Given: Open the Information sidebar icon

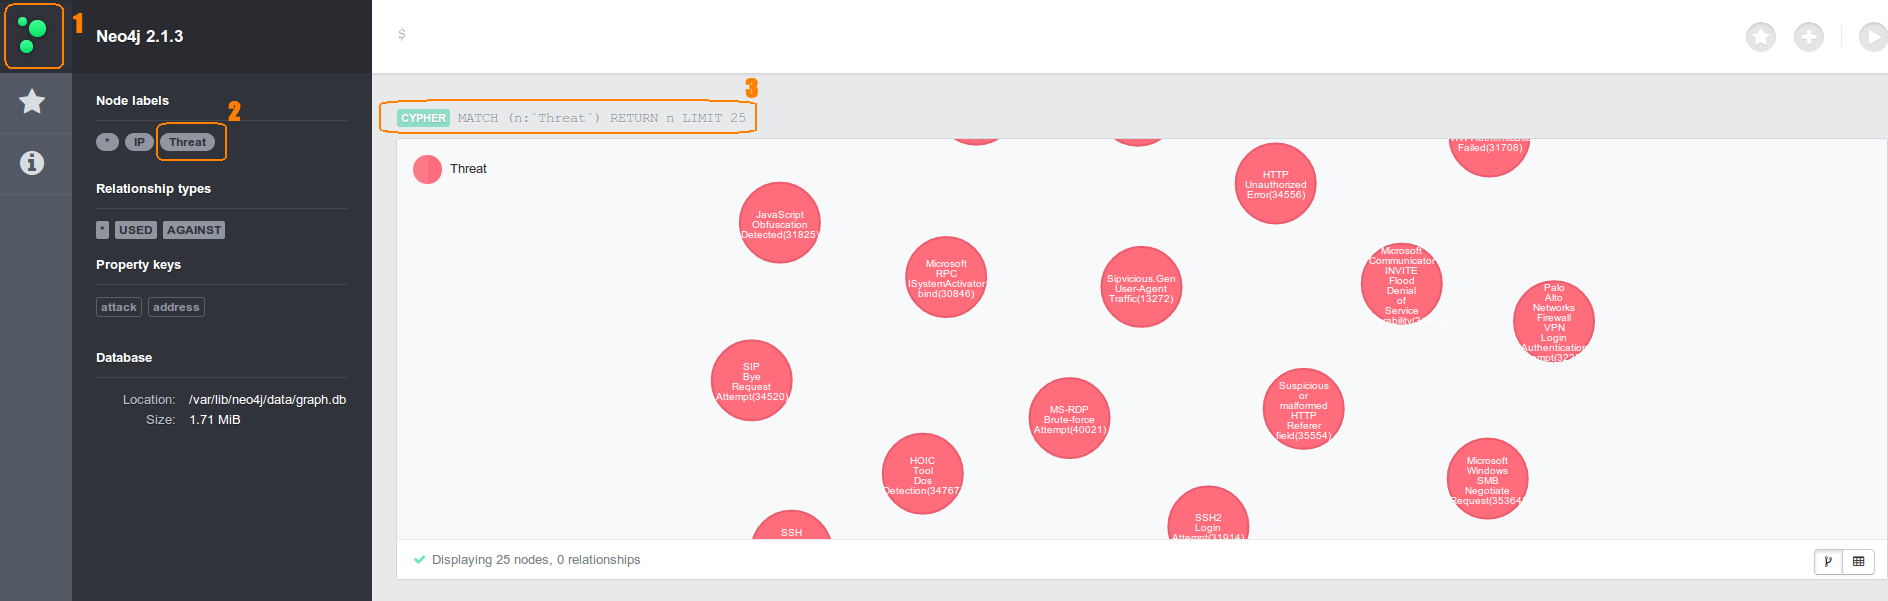Looking at the screenshot, I should tap(32, 162).
